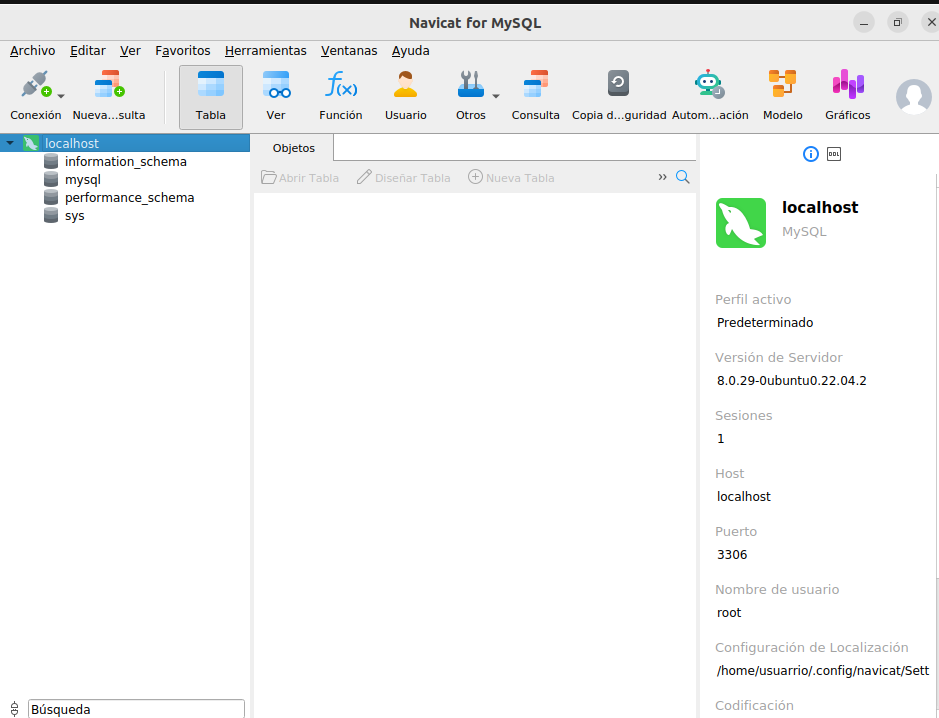The height and width of the screenshot is (718, 939).
Task: Click the Nueva Tabla button
Action: coord(511,178)
